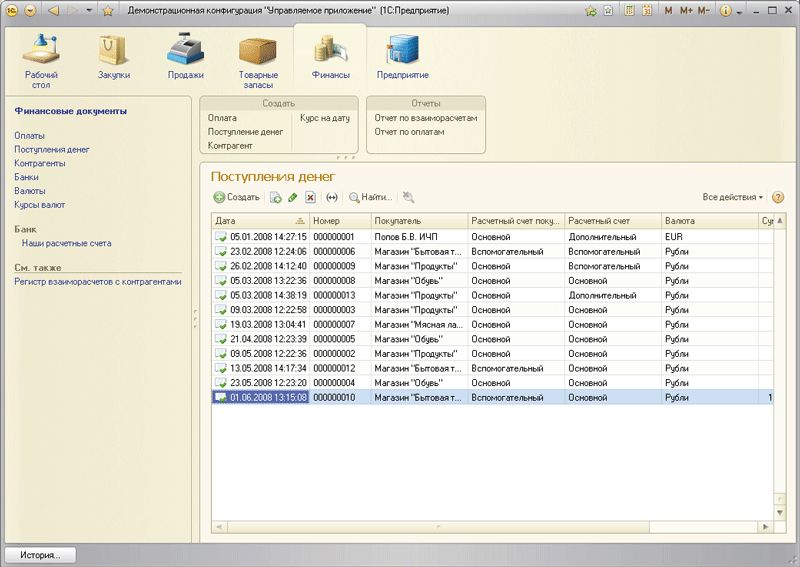Click the red mark-for-deletion icon
The height and width of the screenshot is (567, 800).
(311, 198)
